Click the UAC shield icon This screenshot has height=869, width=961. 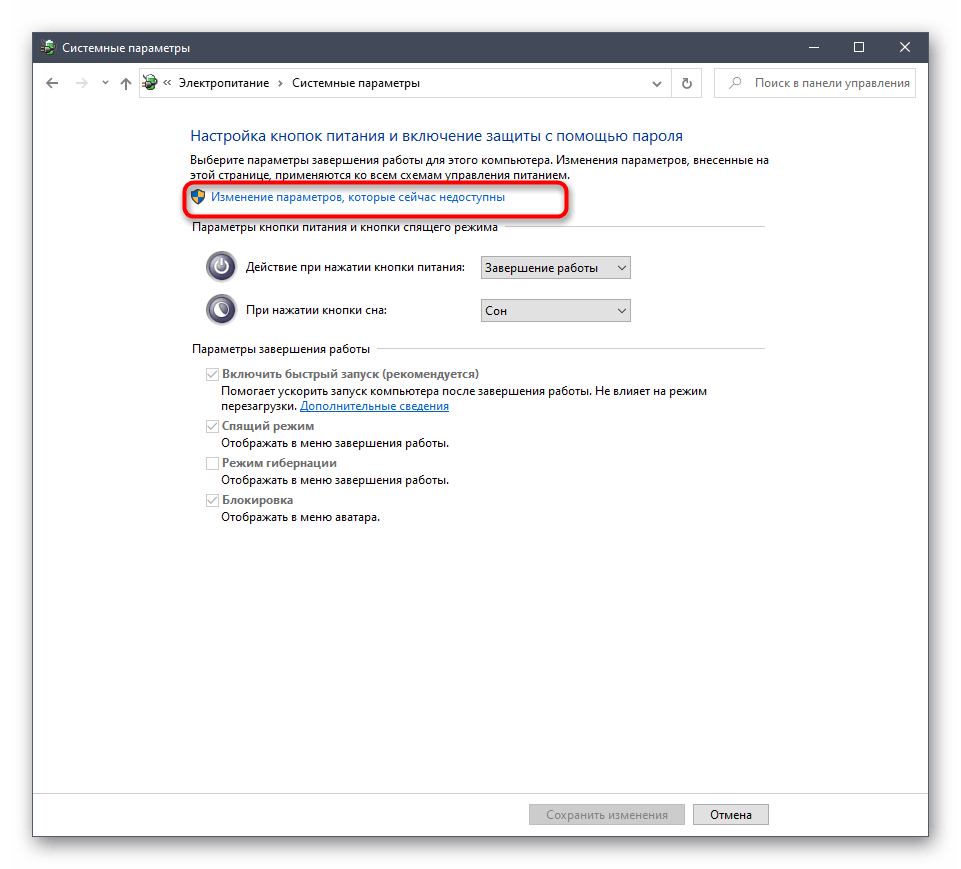click(198, 197)
